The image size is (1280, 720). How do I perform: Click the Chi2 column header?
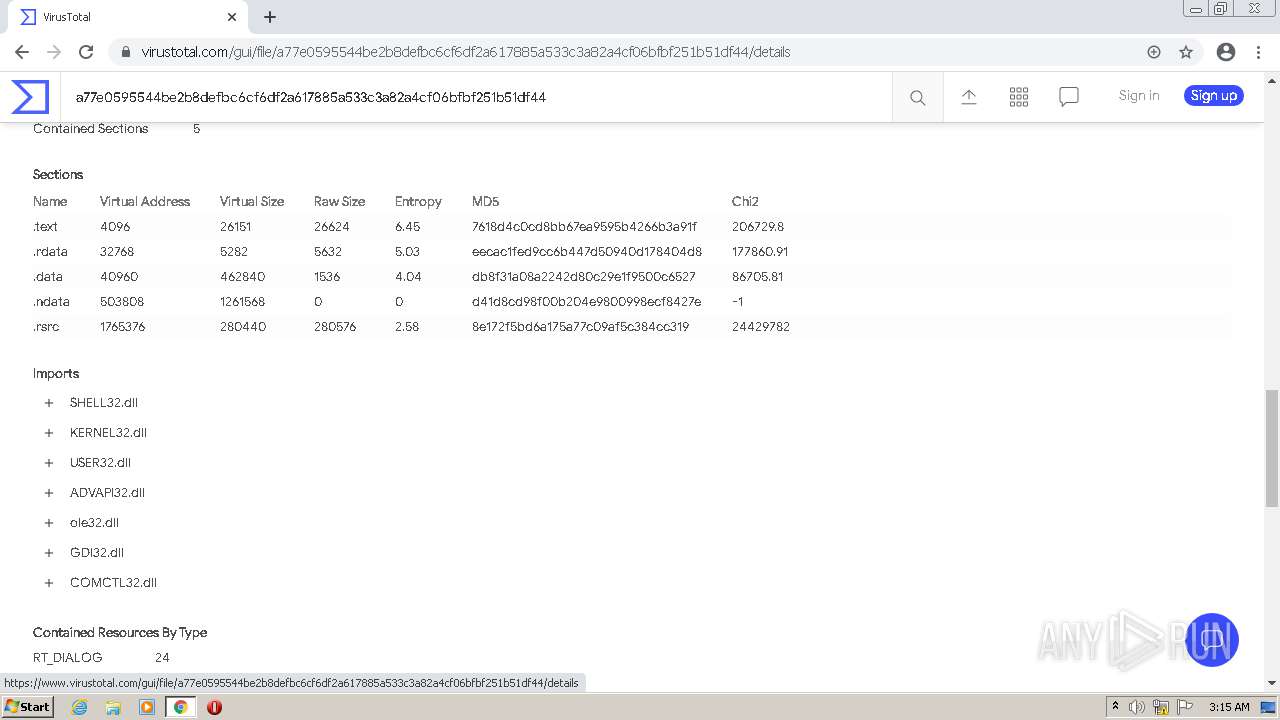point(745,201)
